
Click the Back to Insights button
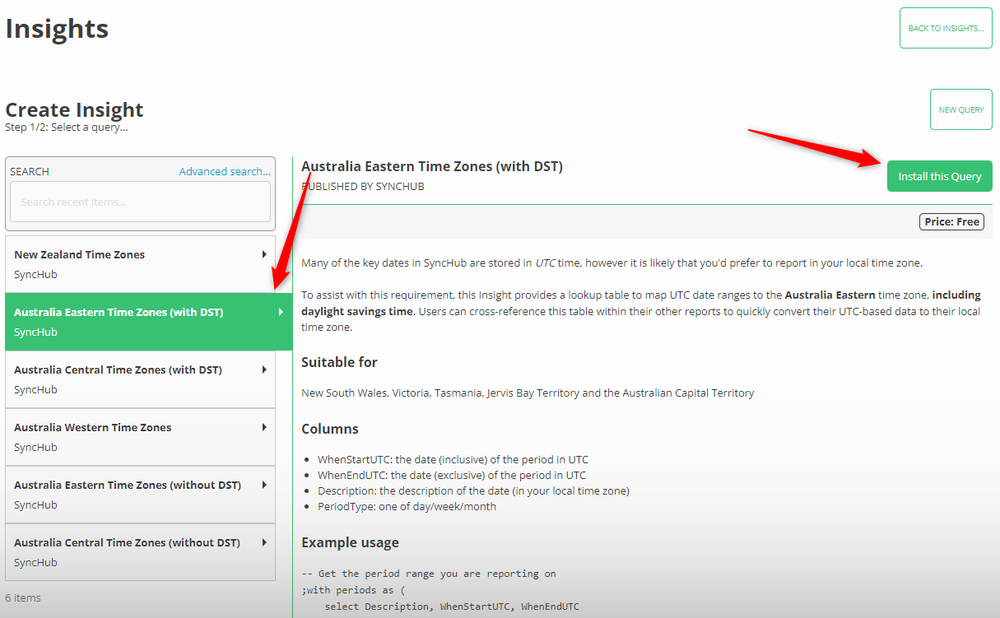coord(945,28)
